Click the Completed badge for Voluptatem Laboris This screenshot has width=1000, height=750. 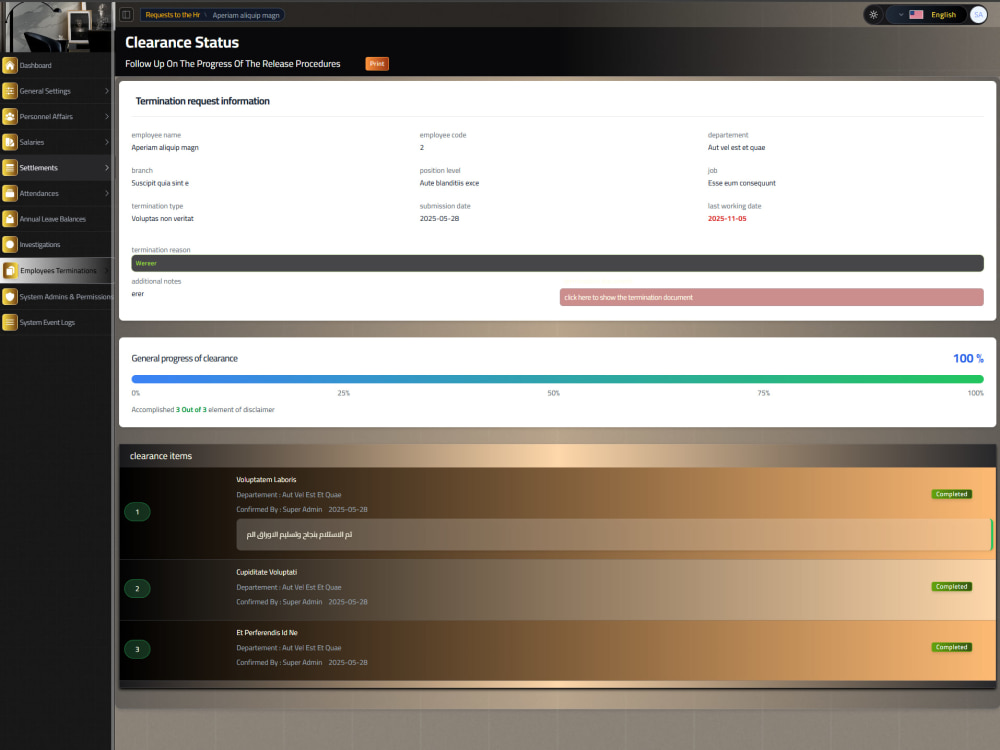(x=951, y=494)
